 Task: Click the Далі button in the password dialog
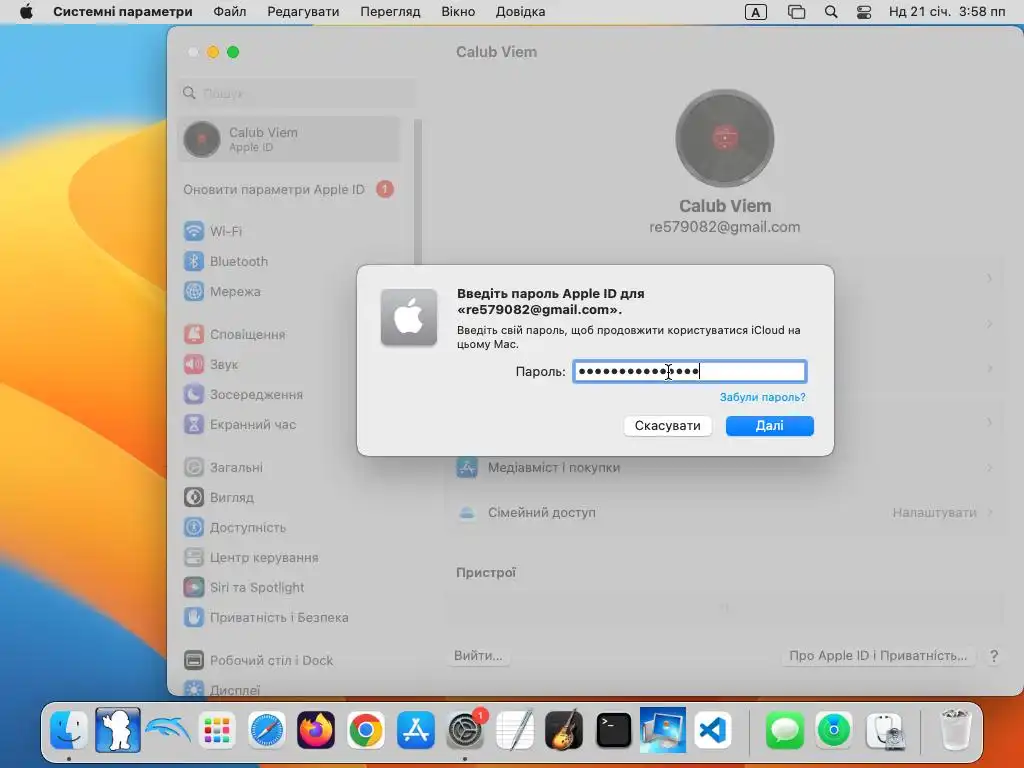769,426
